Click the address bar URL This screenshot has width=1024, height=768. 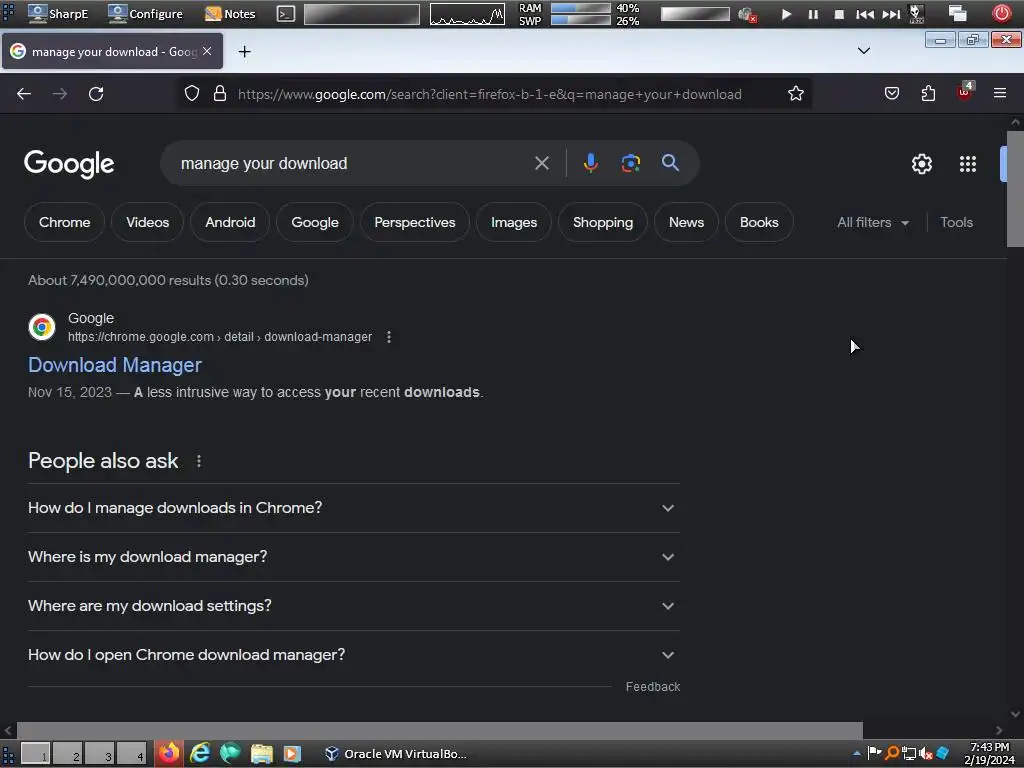pyautogui.click(x=490, y=95)
